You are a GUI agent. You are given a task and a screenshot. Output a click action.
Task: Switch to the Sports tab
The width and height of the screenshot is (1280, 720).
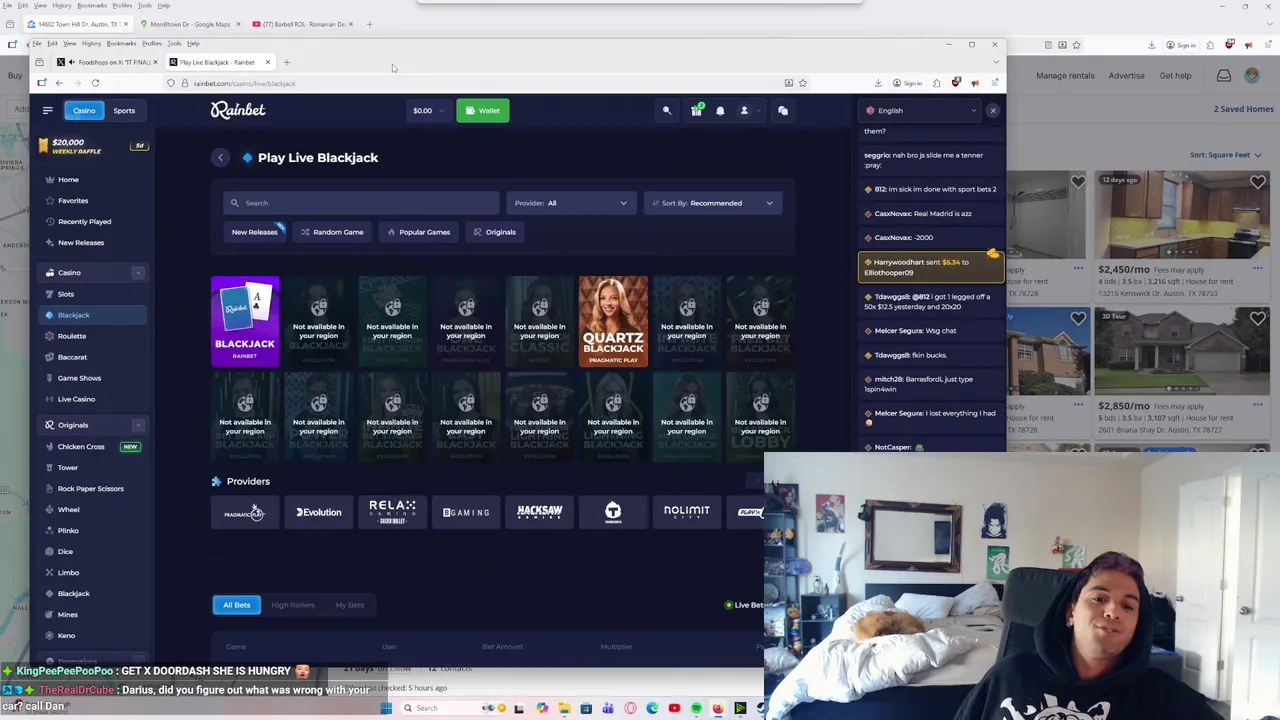[124, 111]
